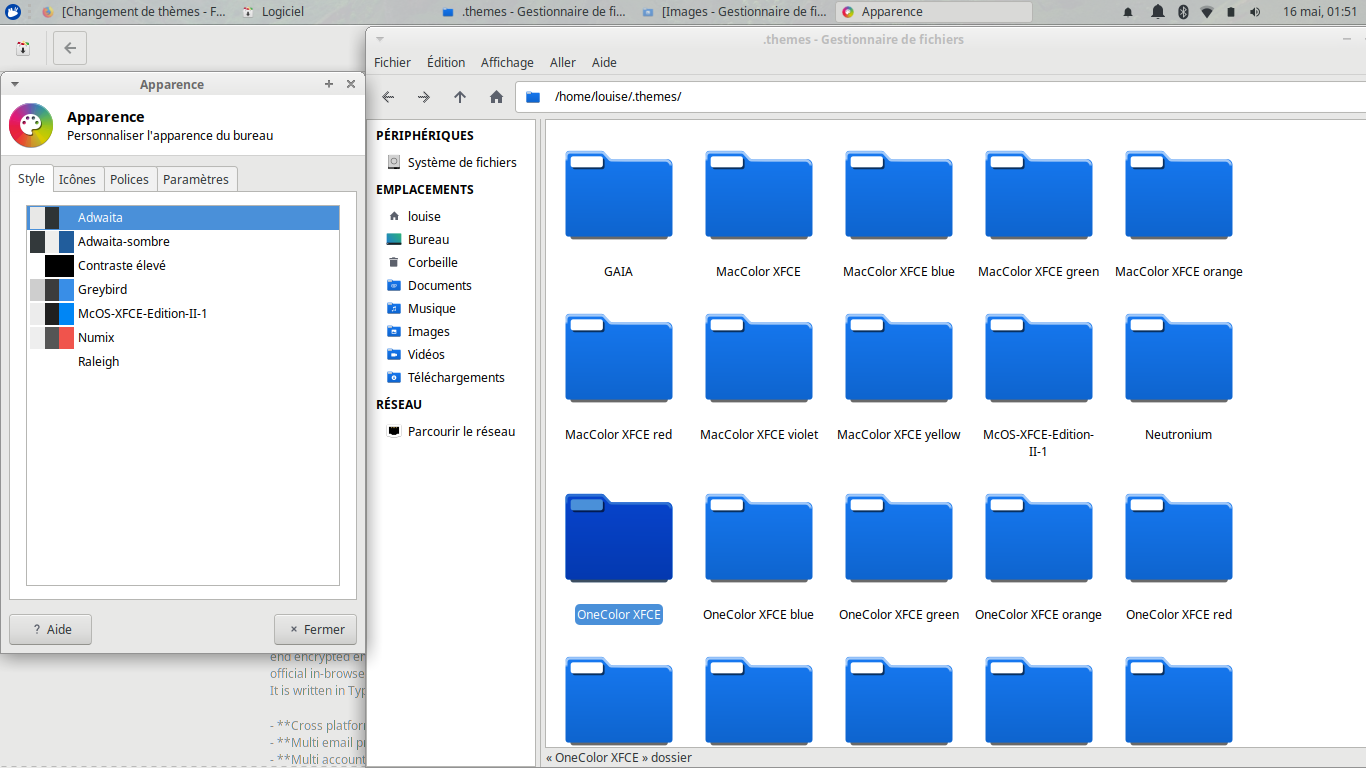The height and width of the screenshot is (768, 1366).
Task: Switch to the Style tab
Action: (x=31, y=178)
